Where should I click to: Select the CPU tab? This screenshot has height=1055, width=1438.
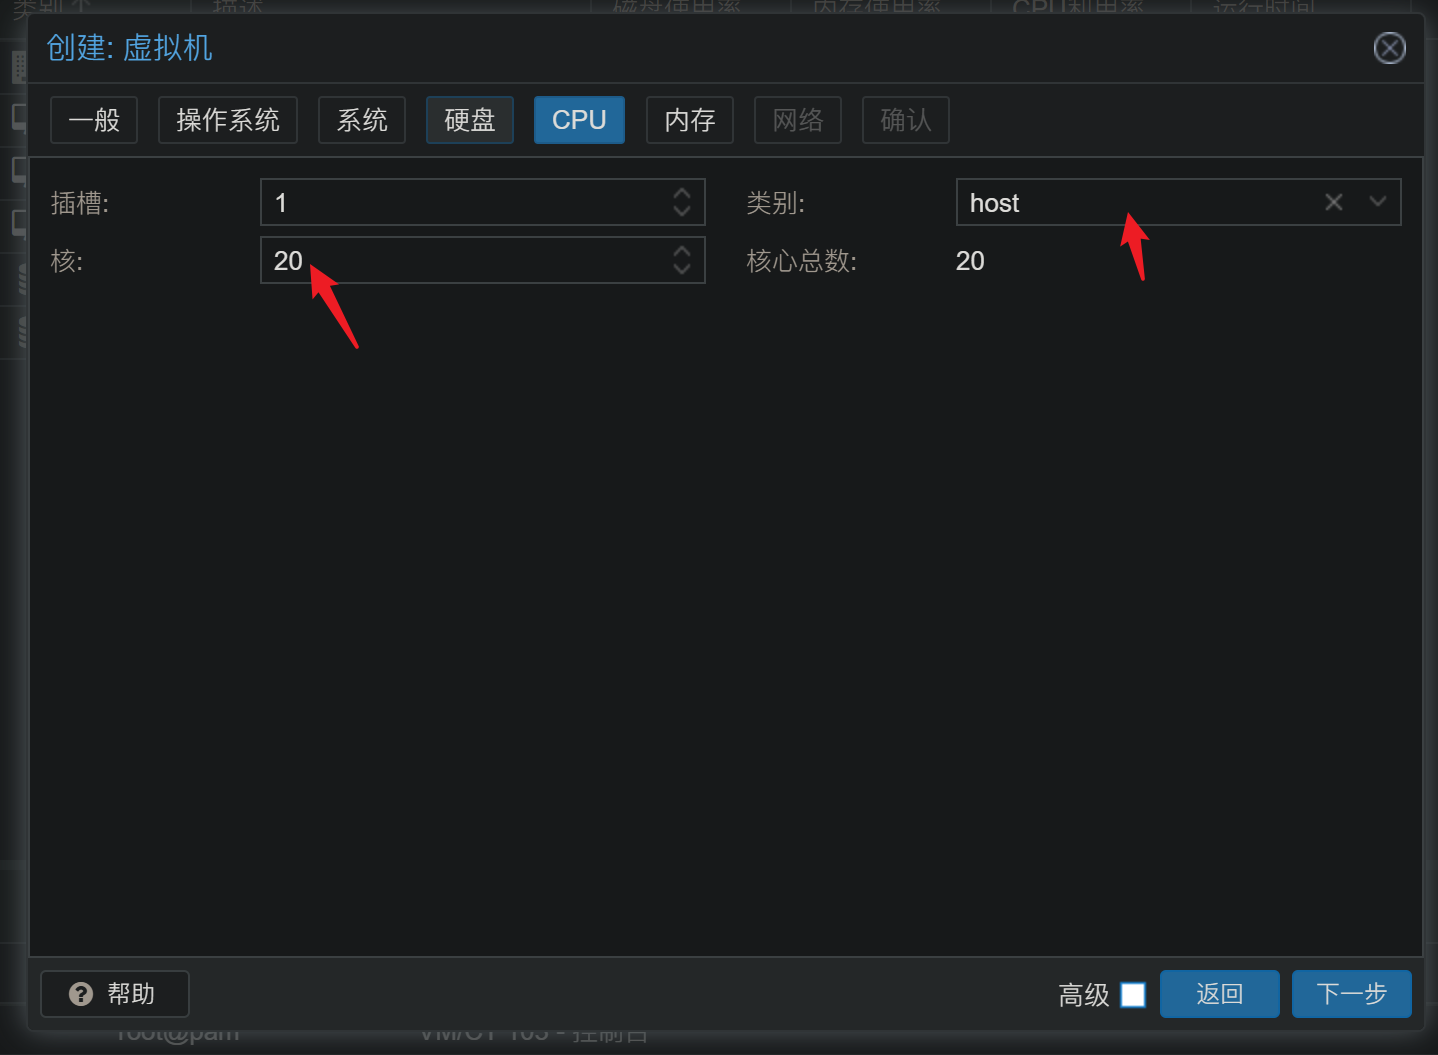click(x=579, y=120)
